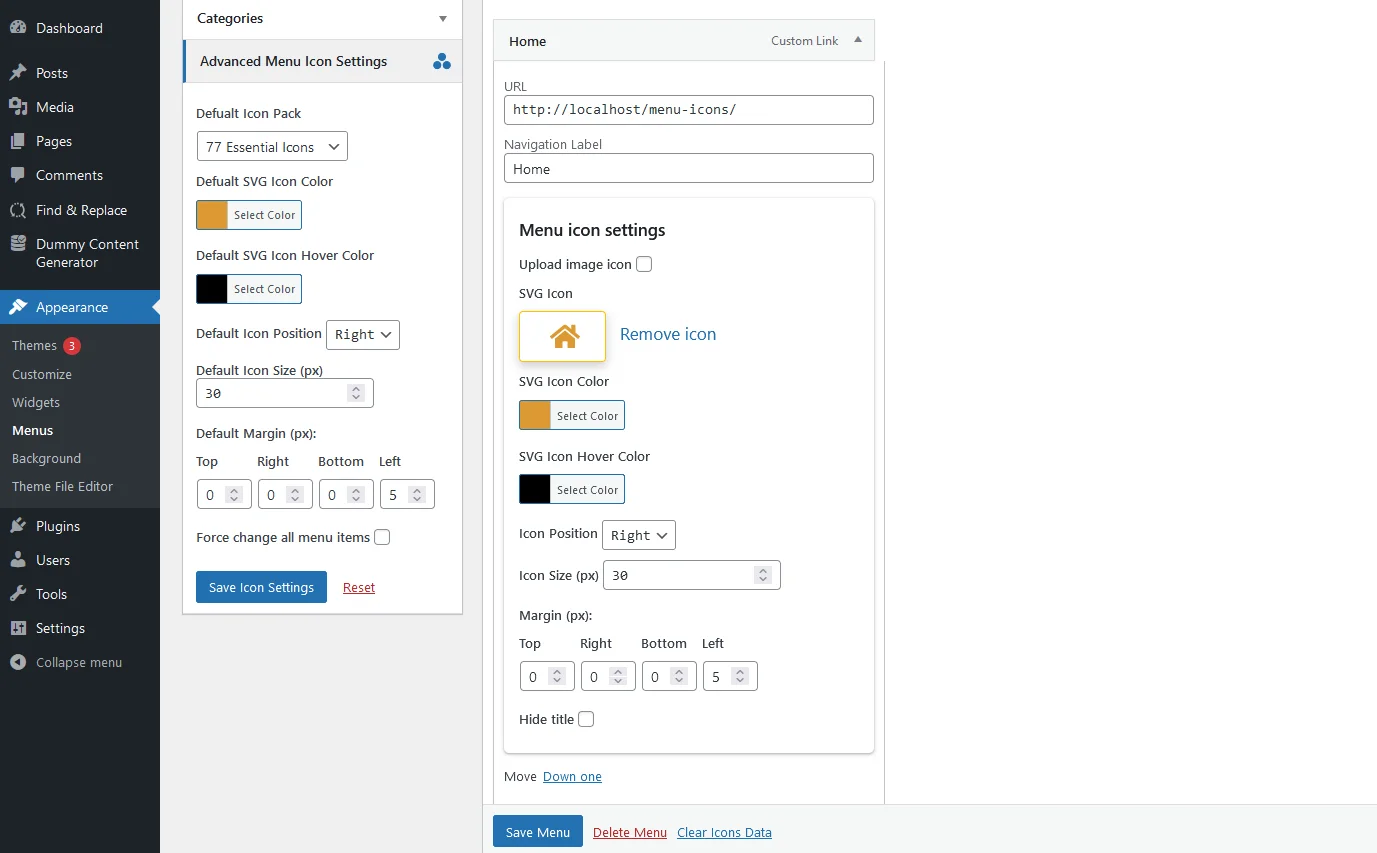The width and height of the screenshot is (1377, 853).
Task: Click the Navigation Label input field
Action: coord(689,168)
